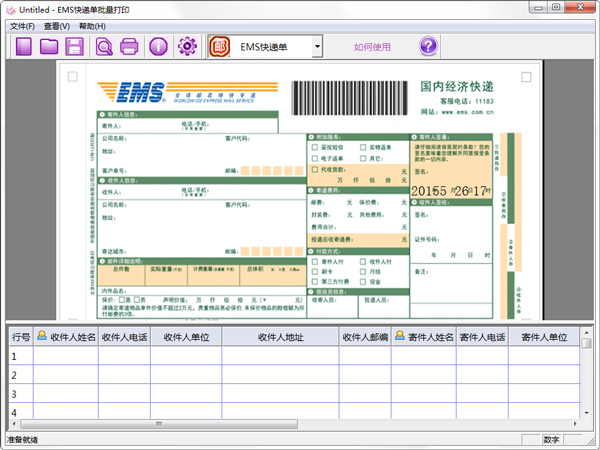Viewport: 600px width, 450px height.
Task: Check the 寄件人付 payment box
Action: [x=315, y=262]
